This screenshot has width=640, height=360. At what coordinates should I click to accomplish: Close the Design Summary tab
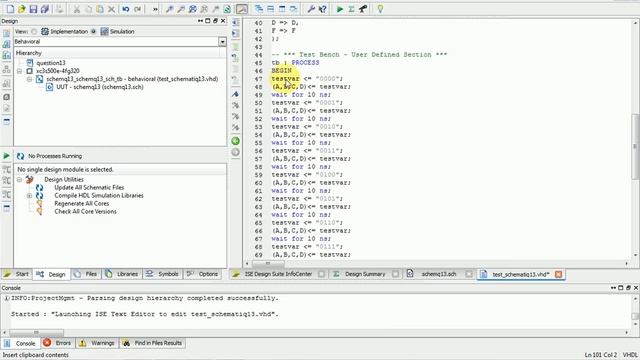point(395,274)
